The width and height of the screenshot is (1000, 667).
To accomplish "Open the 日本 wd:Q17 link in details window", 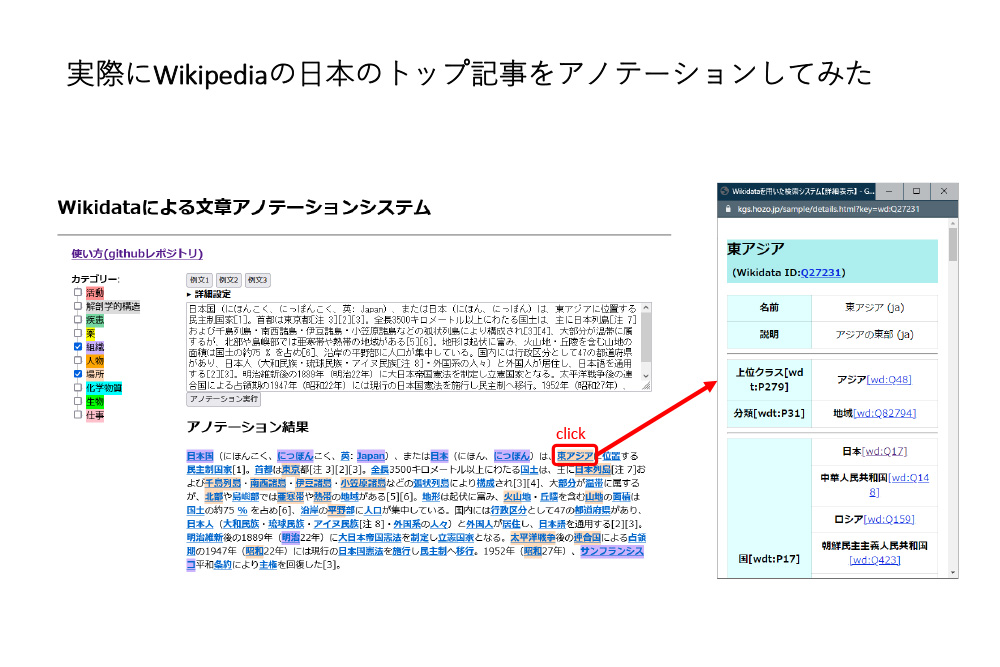I will tap(885, 451).
